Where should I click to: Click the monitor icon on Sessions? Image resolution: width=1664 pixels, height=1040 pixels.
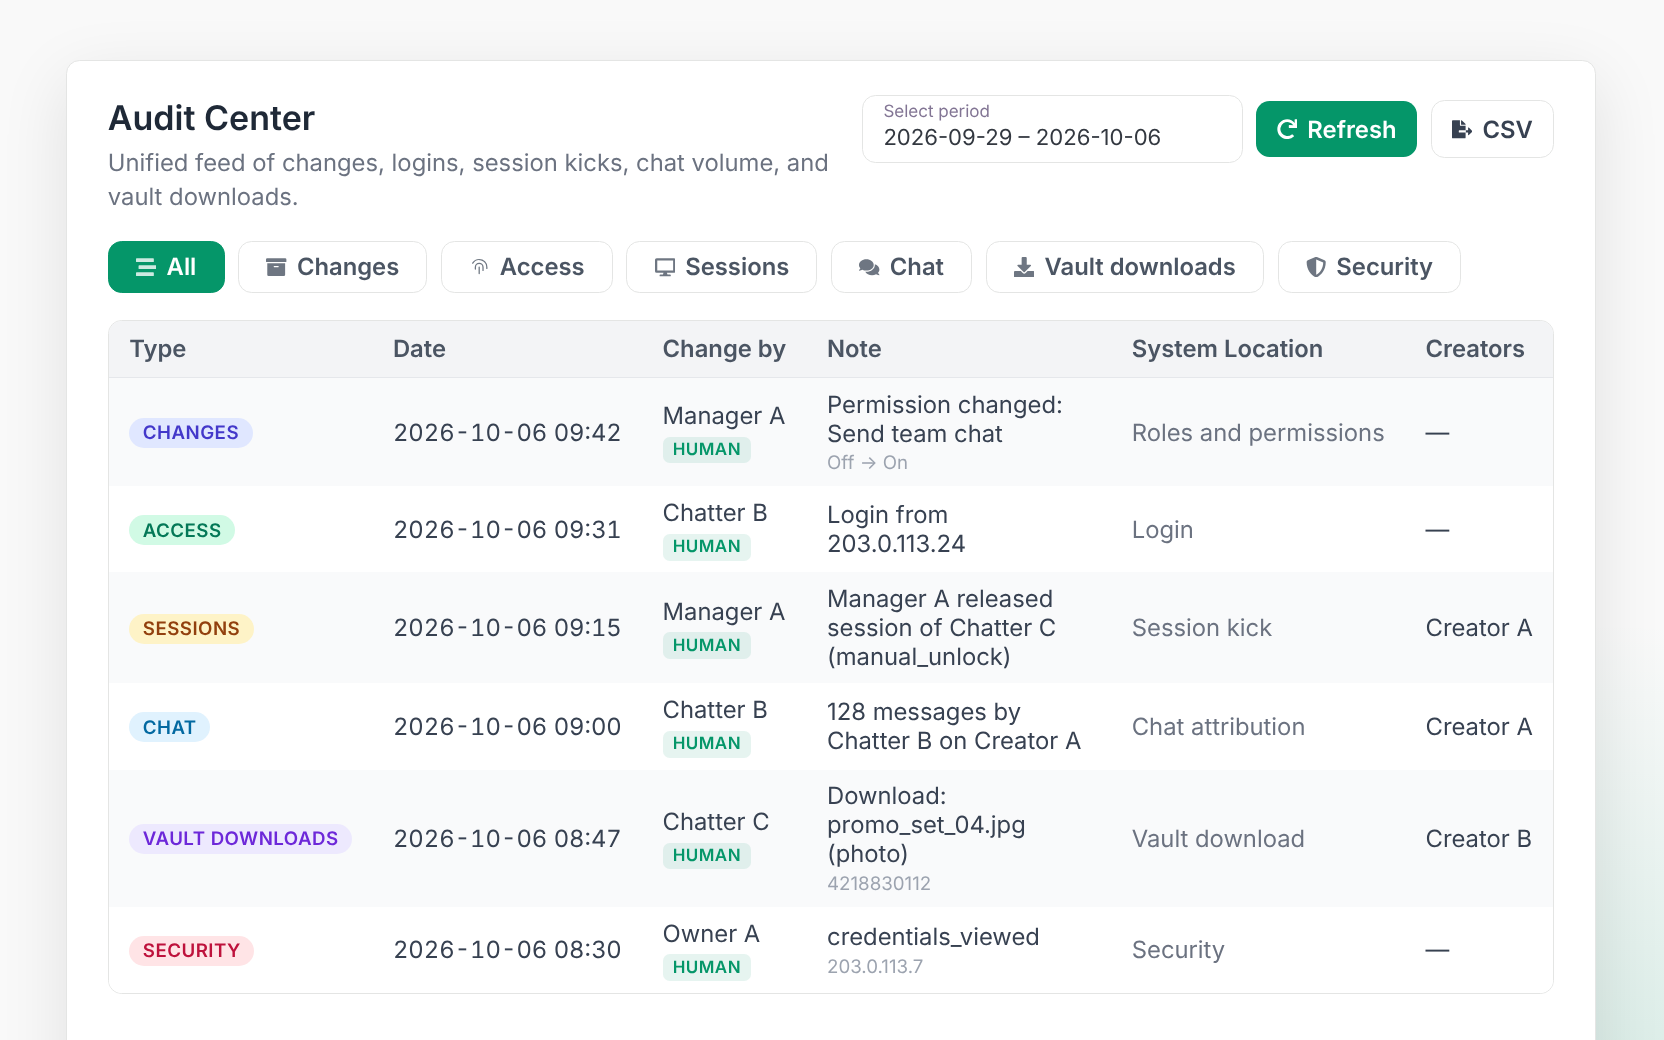(x=665, y=267)
